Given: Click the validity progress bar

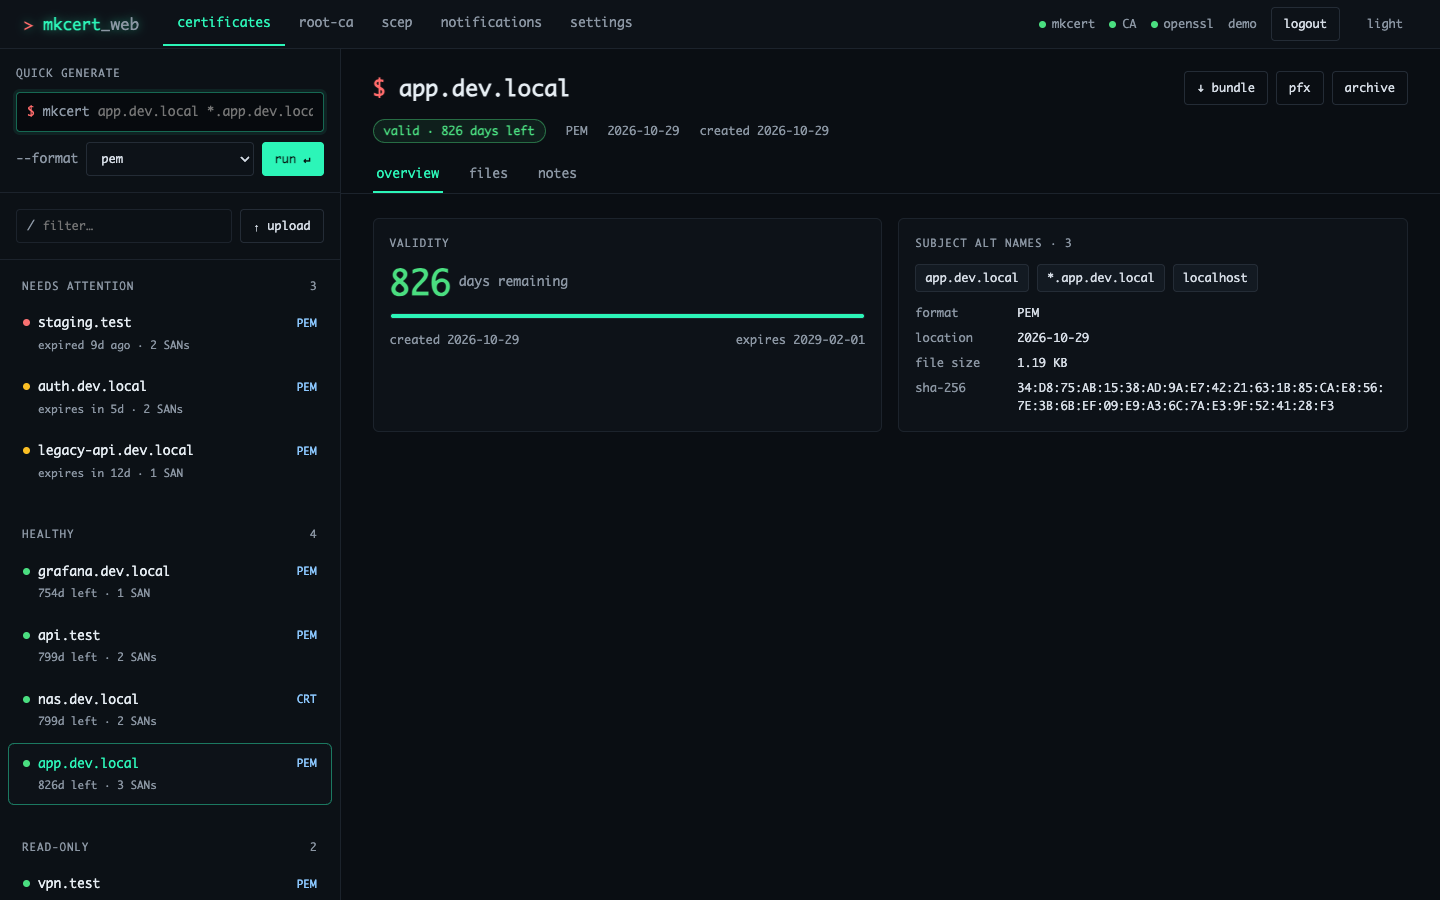Looking at the screenshot, I should pos(627,316).
